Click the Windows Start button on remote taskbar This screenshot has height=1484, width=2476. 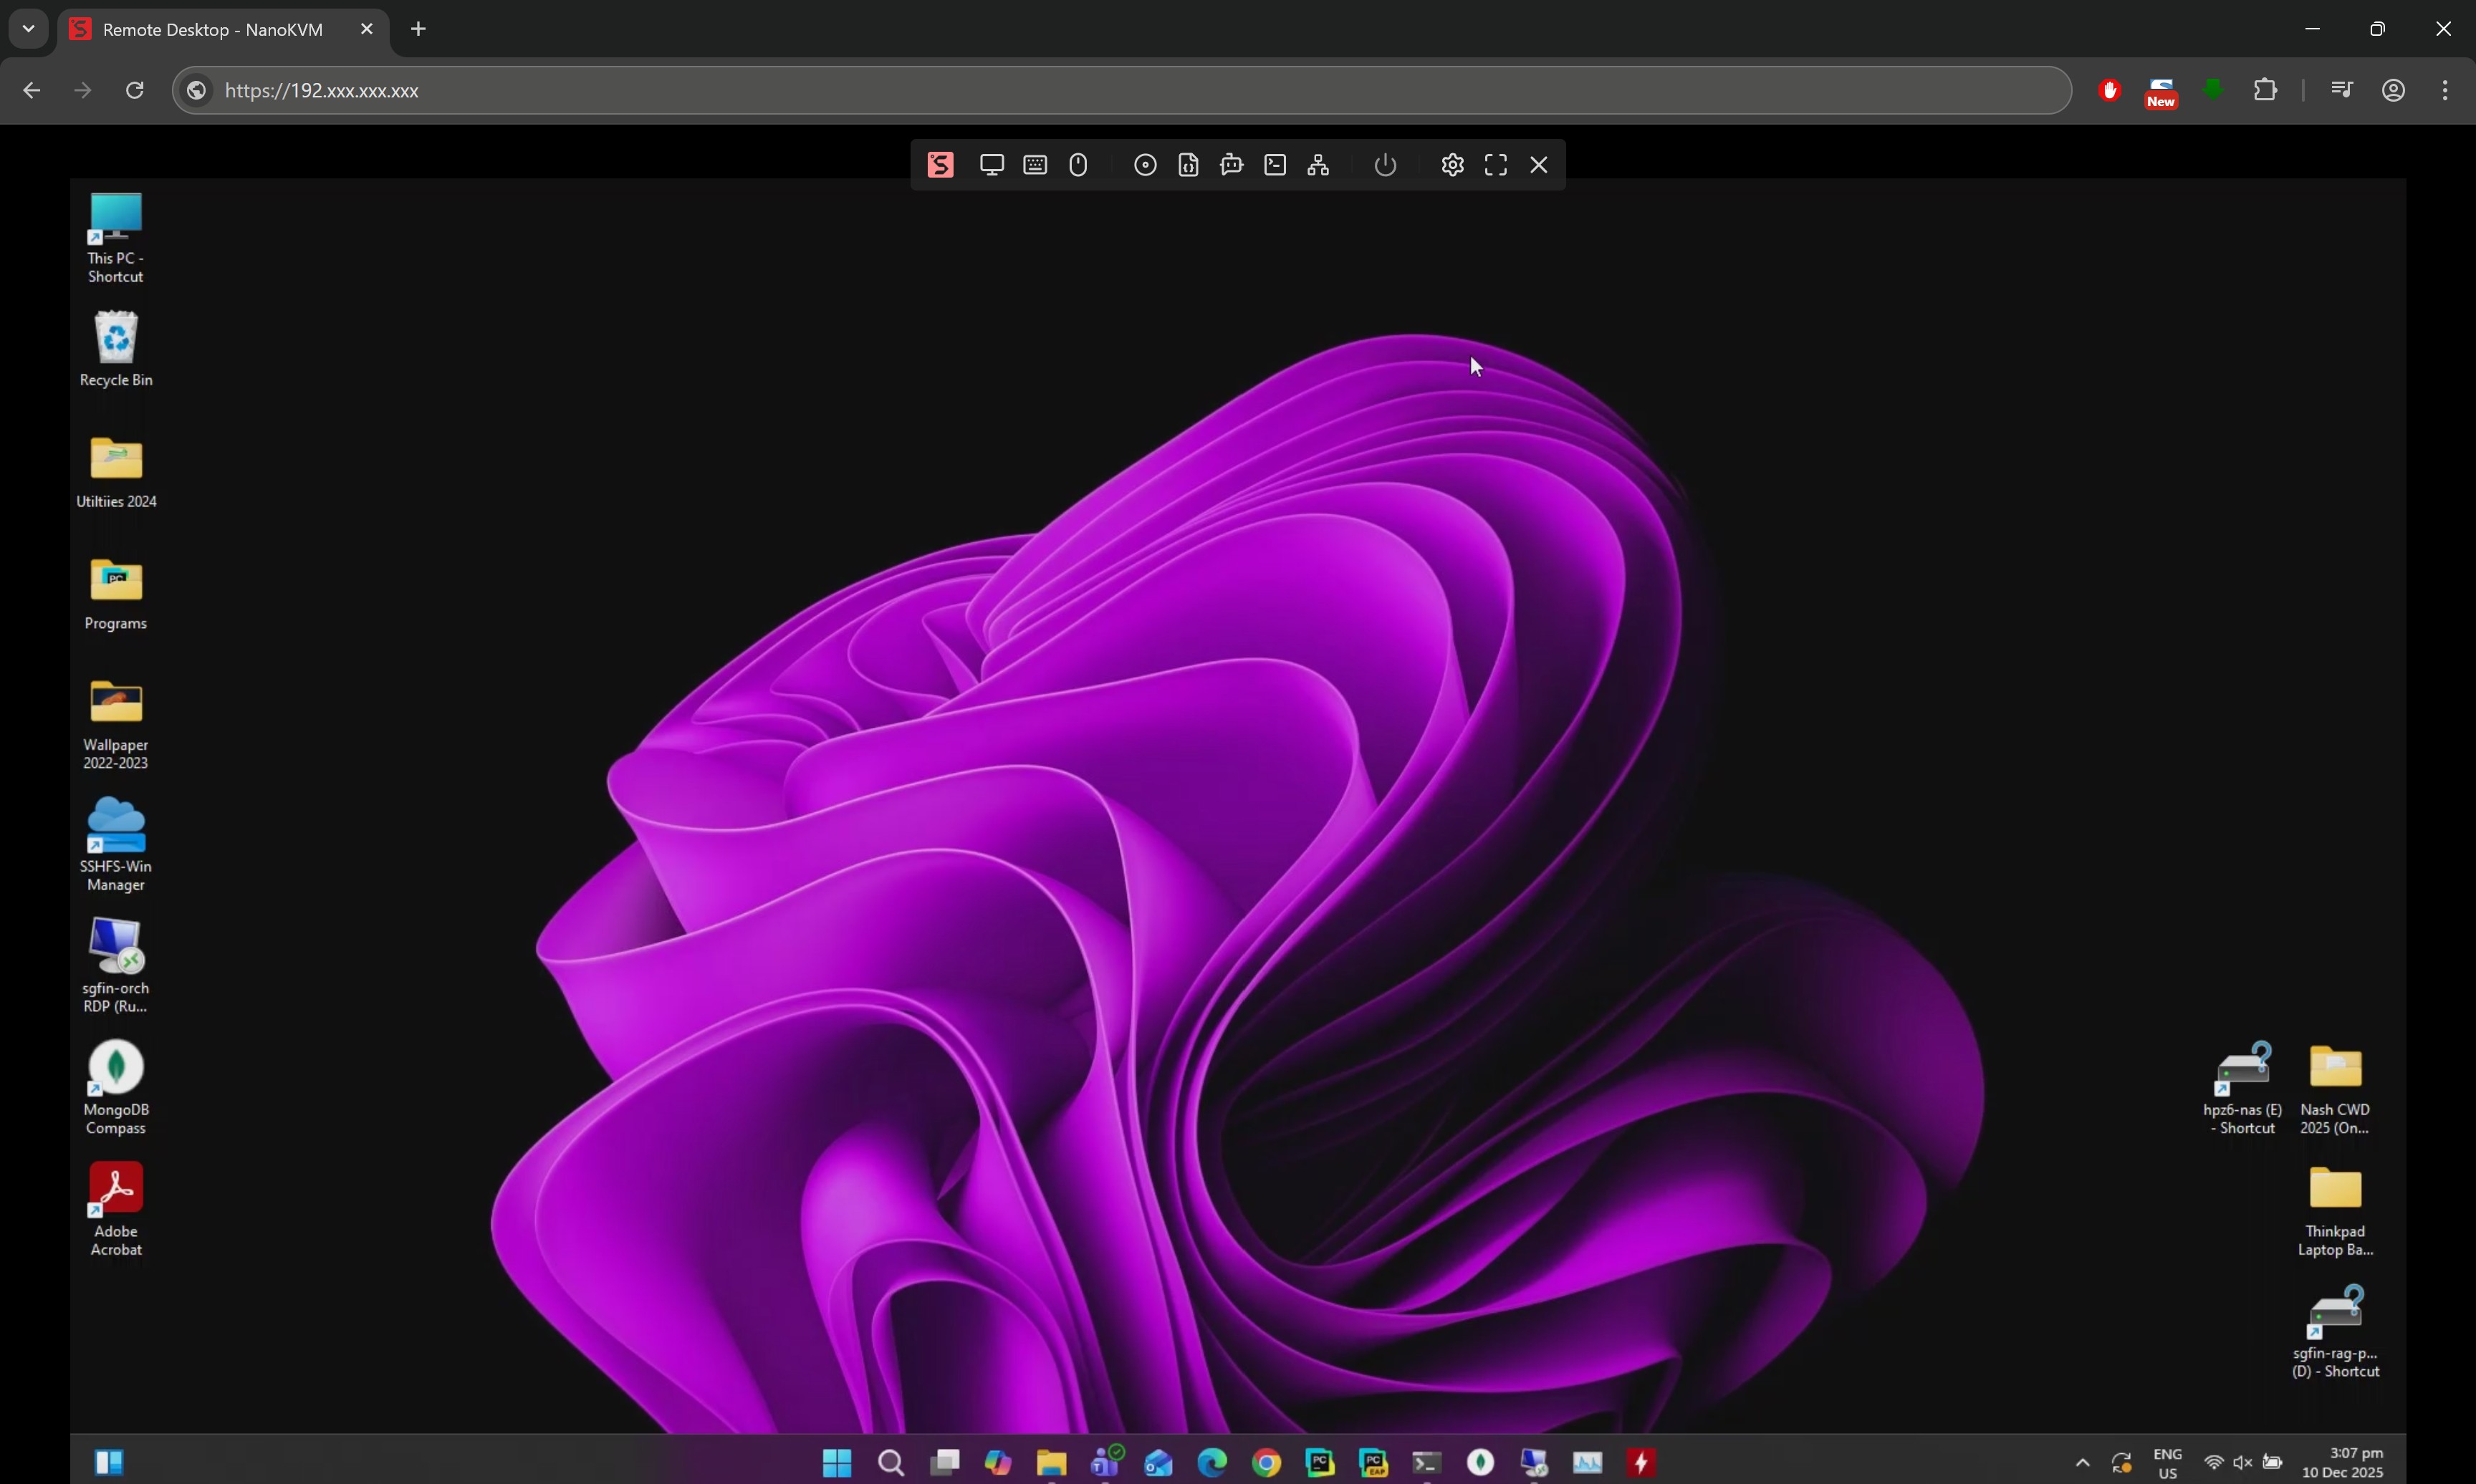point(836,1463)
